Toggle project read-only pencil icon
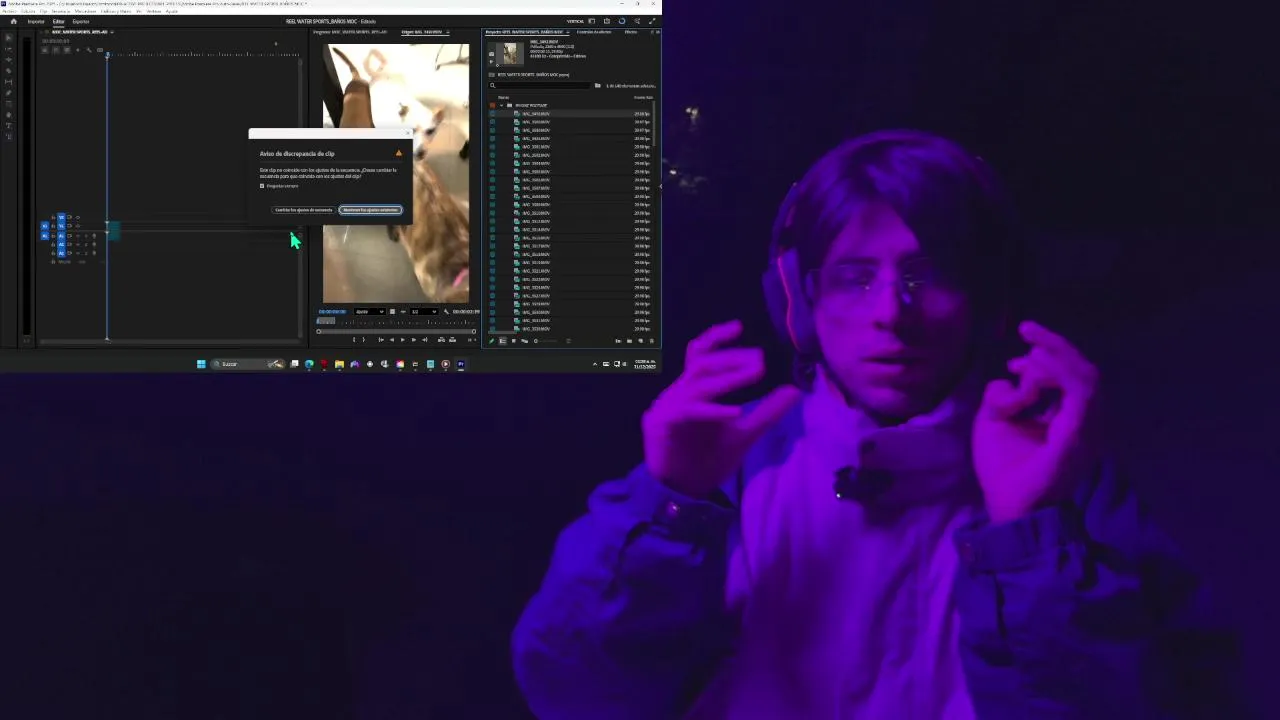Viewport: 1280px width, 720px height. [x=491, y=341]
